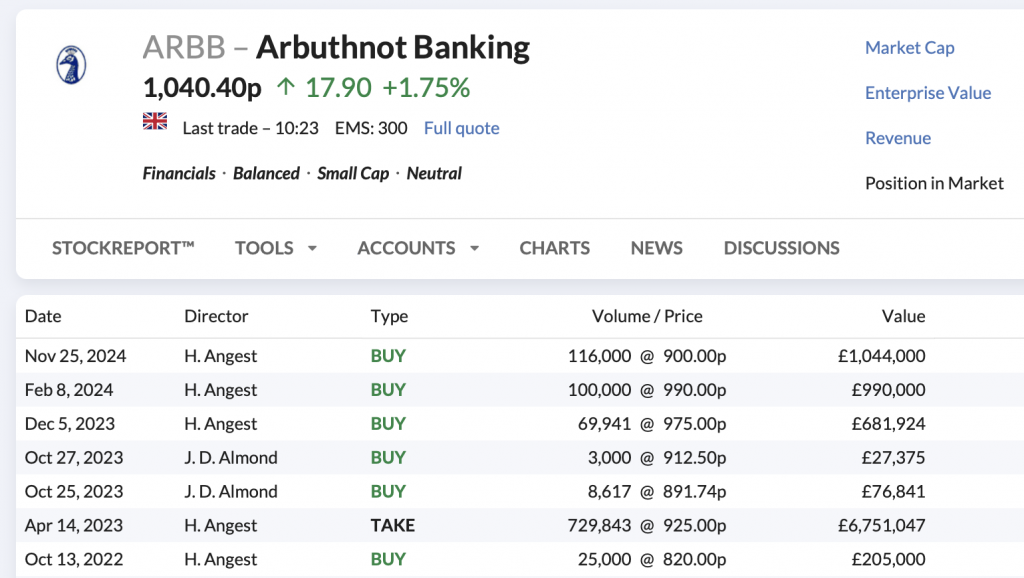Choose the Revenue link
The width and height of the screenshot is (1024, 578).
click(897, 138)
